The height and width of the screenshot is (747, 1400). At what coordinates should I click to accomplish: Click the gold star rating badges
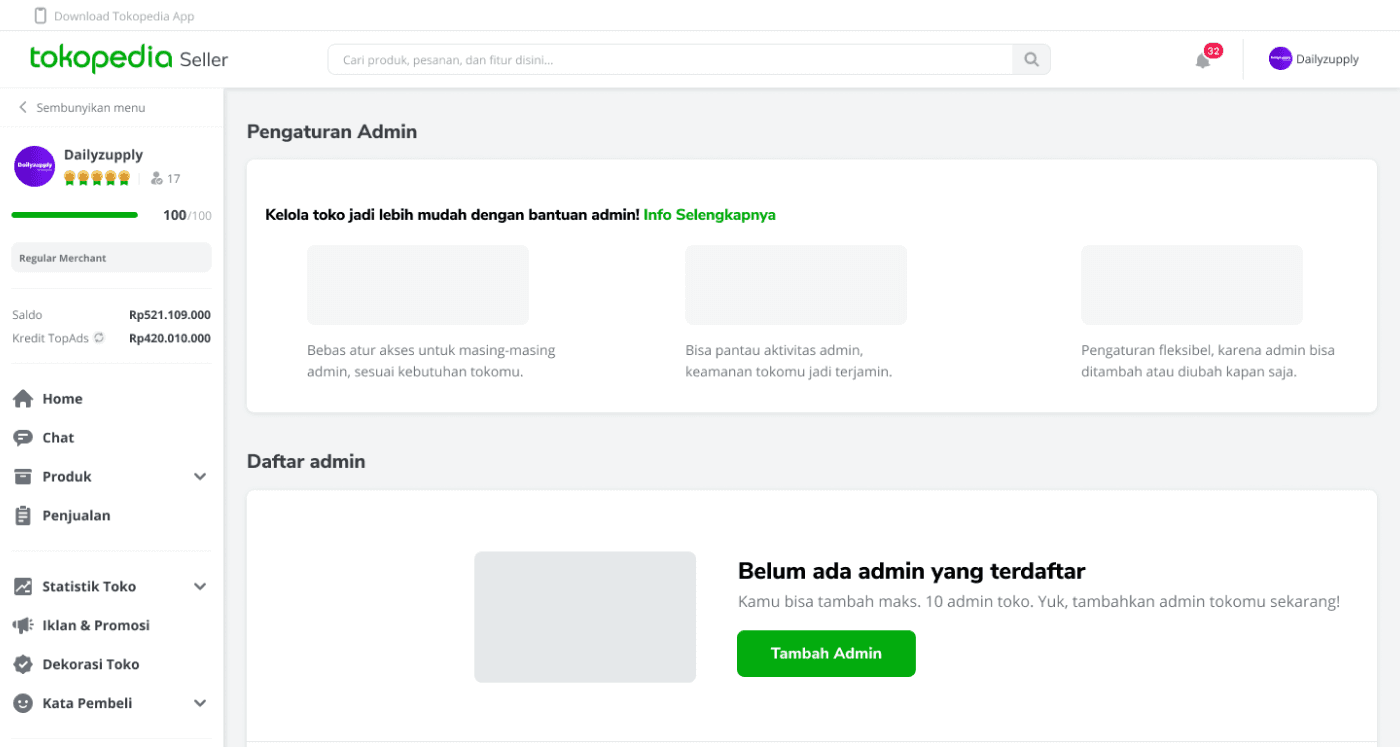[x=97, y=178]
